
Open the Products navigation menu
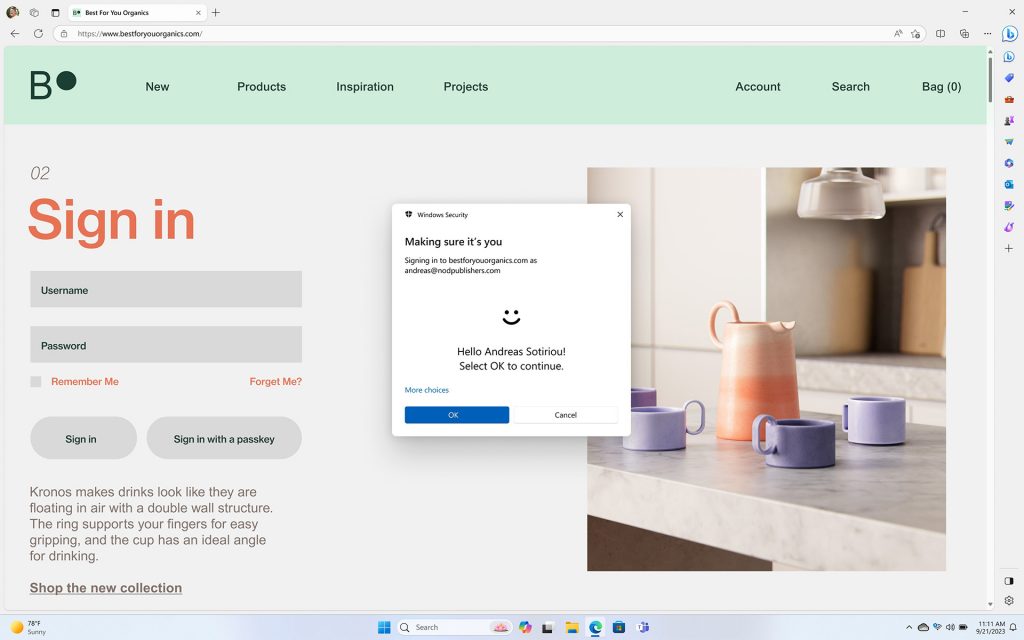click(x=261, y=87)
